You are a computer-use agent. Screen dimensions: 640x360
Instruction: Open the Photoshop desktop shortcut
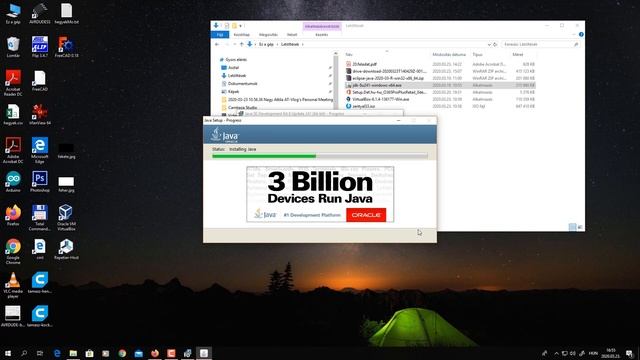pos(40,182)
